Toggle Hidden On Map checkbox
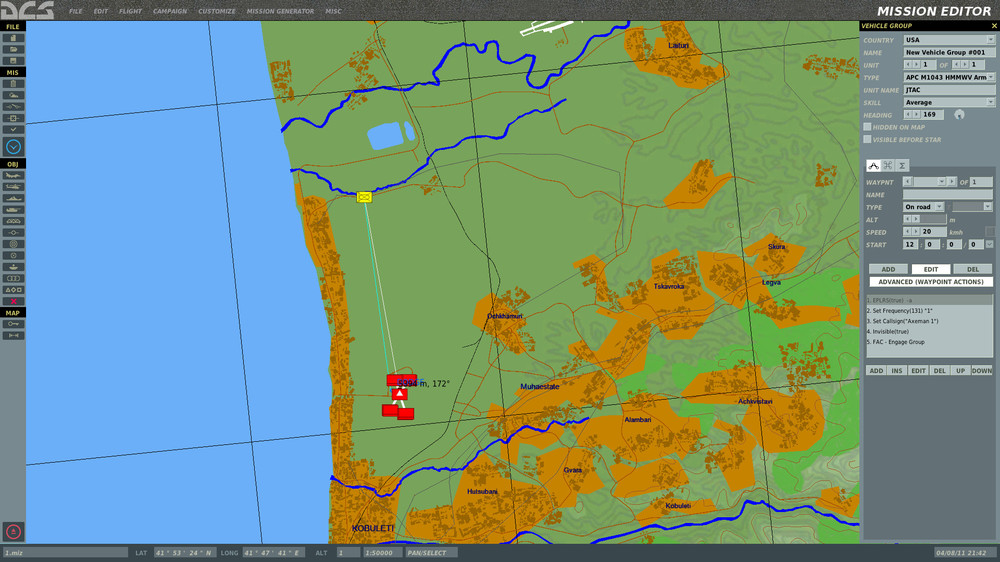Screen dimensions: 1000x562 point(867,127)
